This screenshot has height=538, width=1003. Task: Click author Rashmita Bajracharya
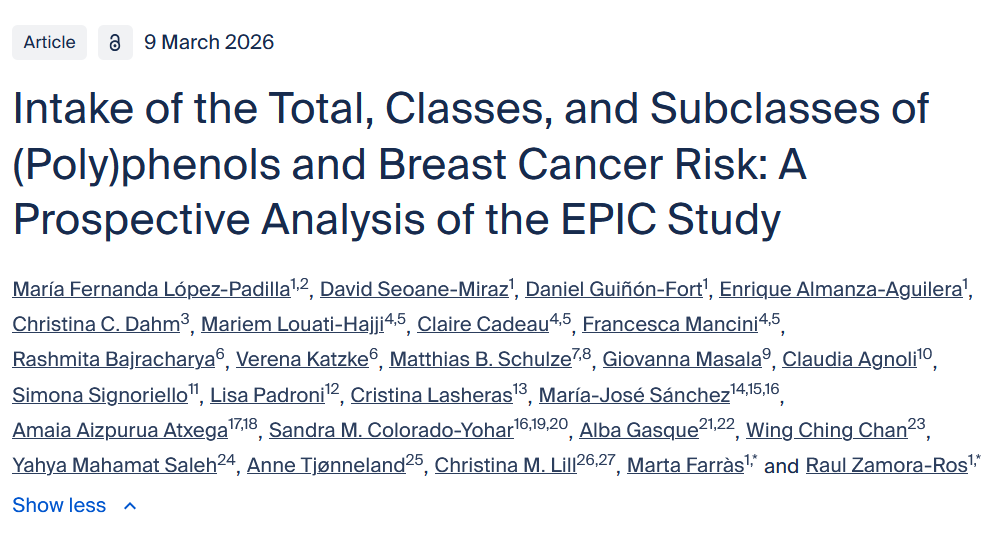[113, 360]
